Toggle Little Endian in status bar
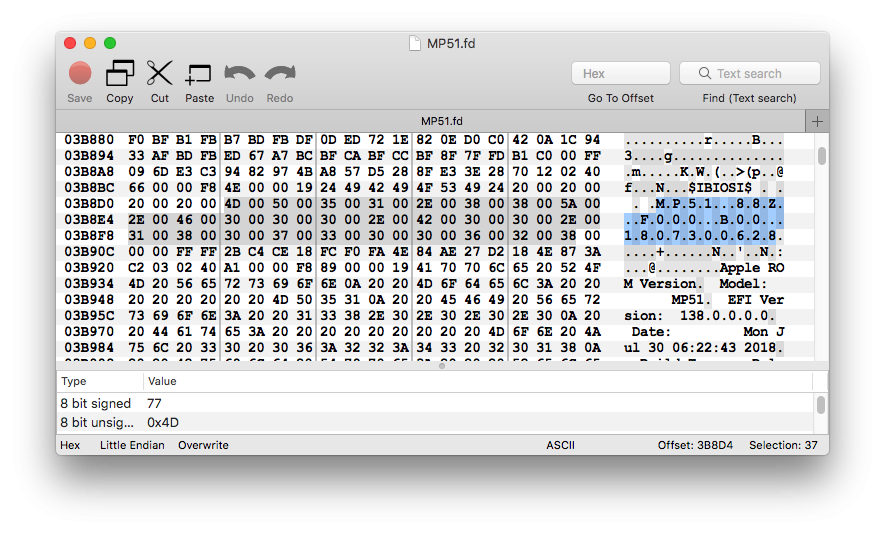885x535 pixels. pos(132,445)
